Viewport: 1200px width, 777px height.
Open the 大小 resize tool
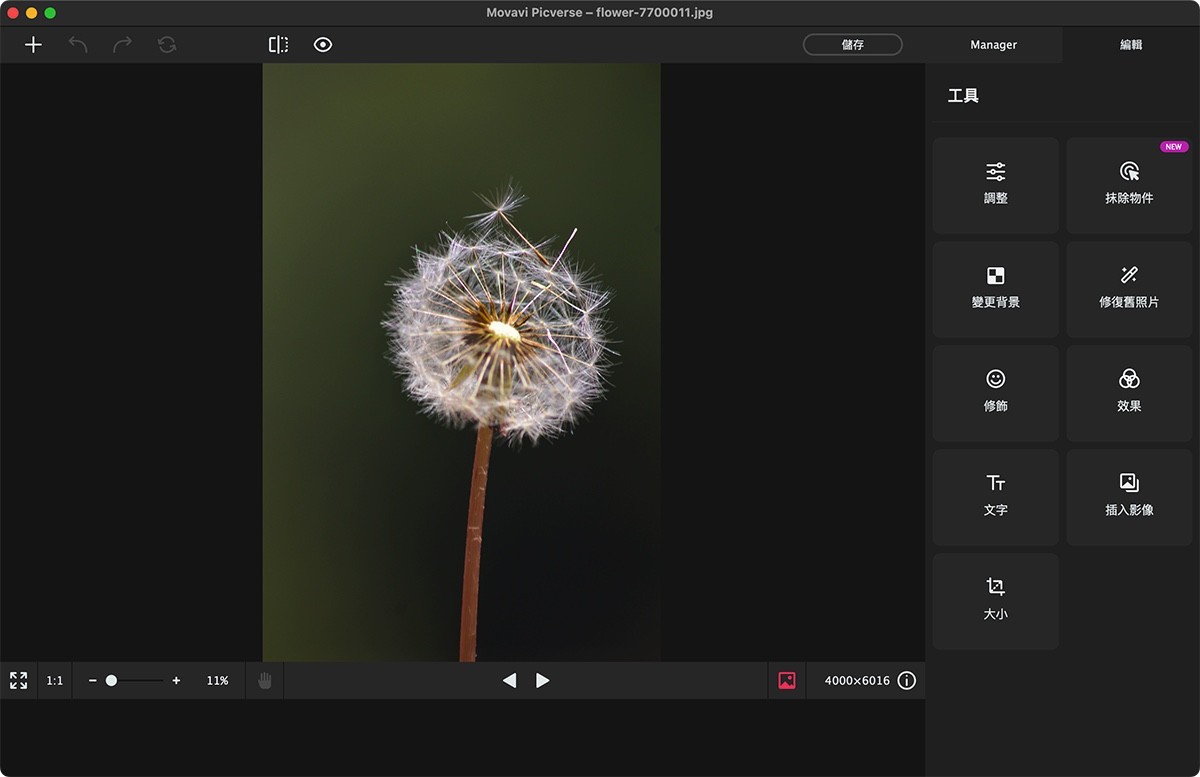(x=995, y=600)
